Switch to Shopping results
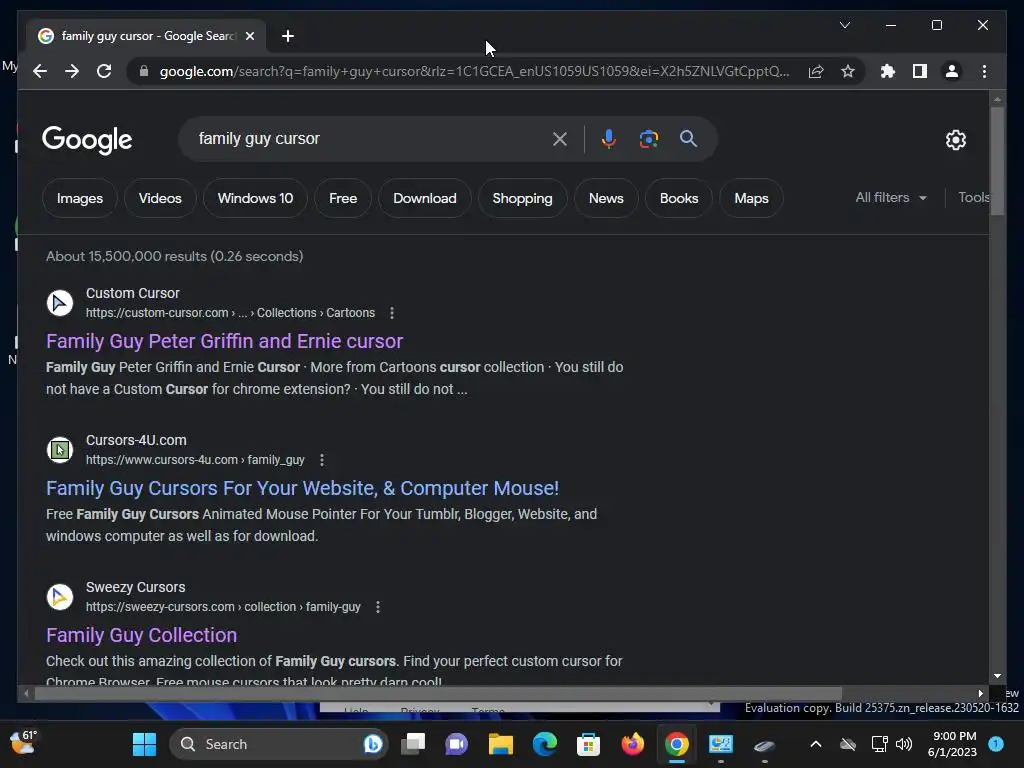 [522, 198]
